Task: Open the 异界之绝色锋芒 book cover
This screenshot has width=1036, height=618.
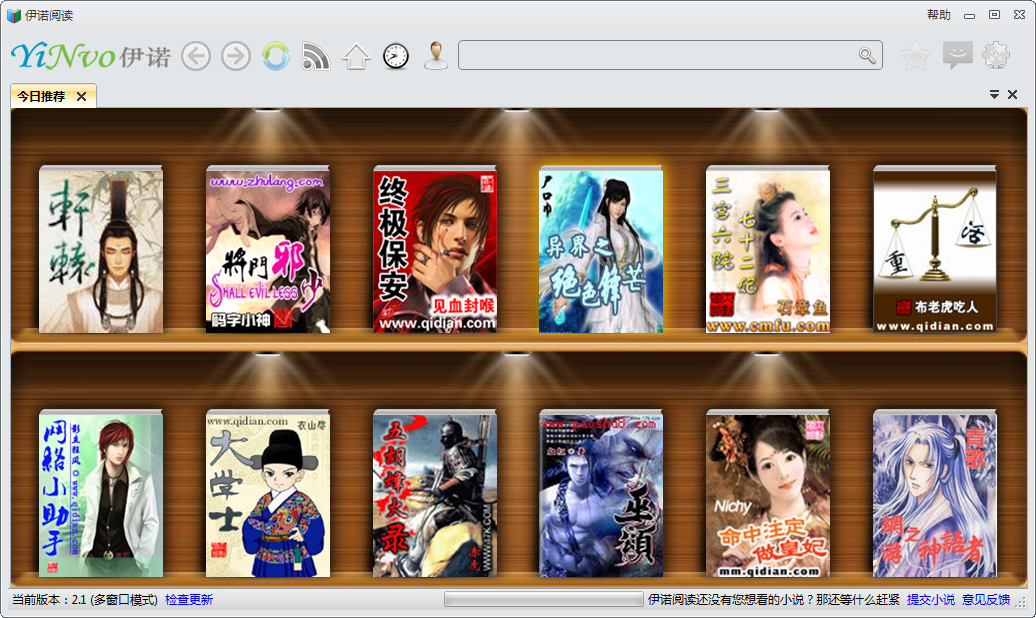Action: coord(601,249)
